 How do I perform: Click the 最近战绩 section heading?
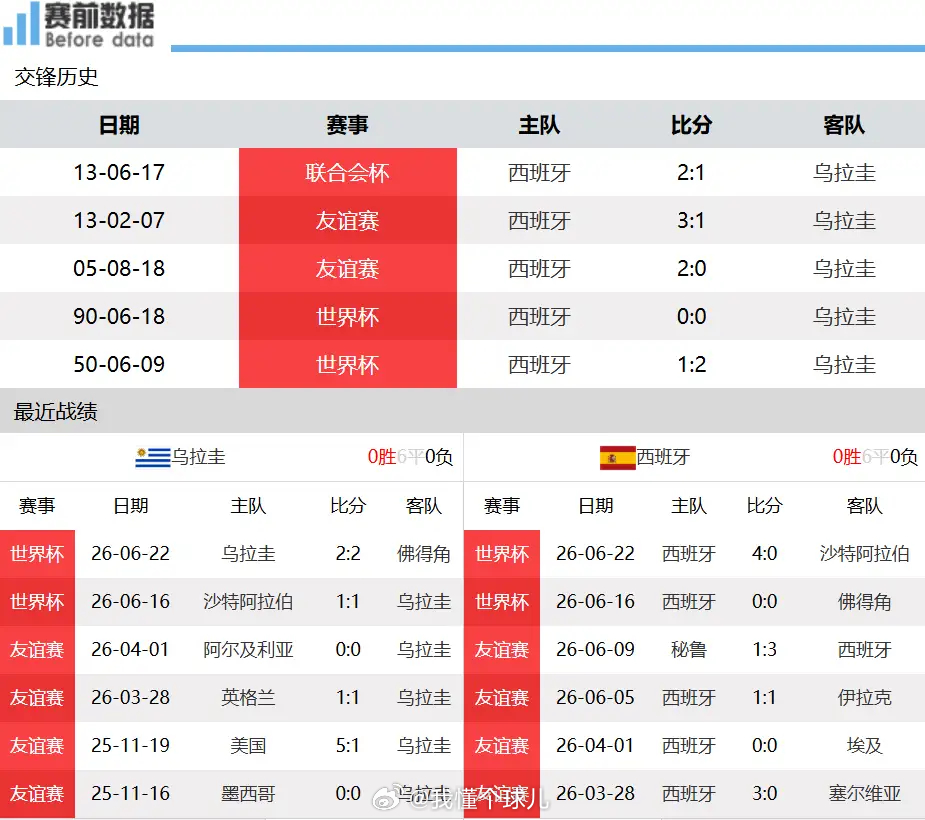coord(55,412)
